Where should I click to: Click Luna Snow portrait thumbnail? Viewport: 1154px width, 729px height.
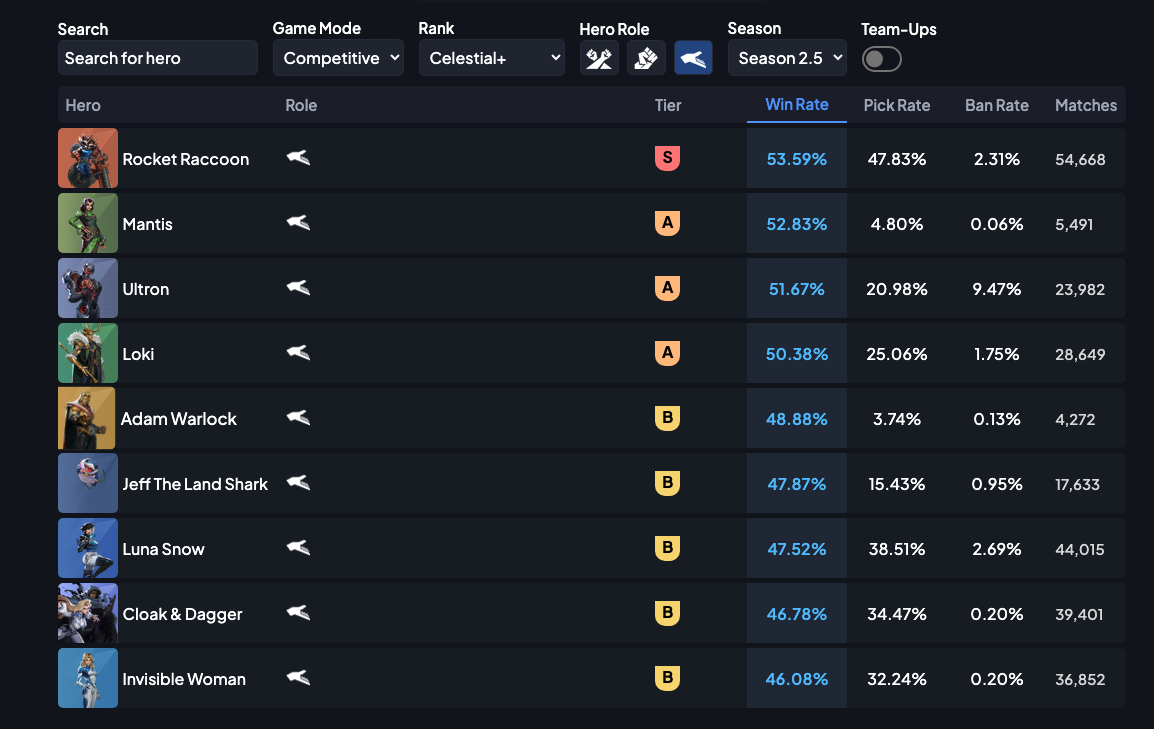pyautogui.click(x=88, y=548)
